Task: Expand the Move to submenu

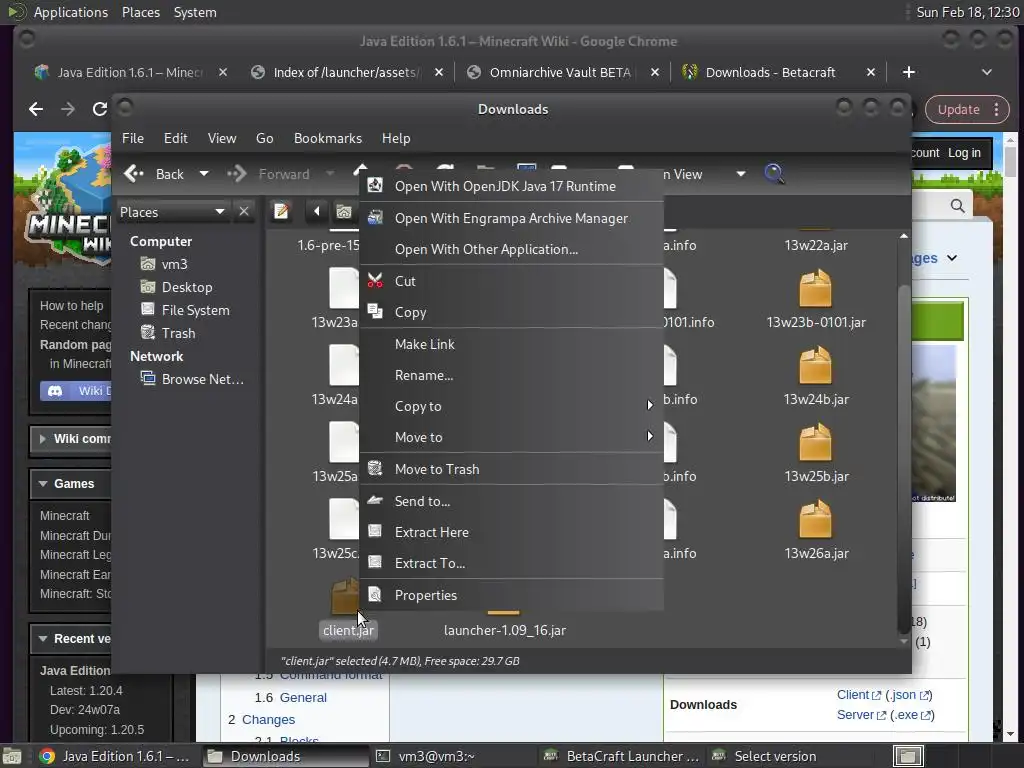Action: pyautogui.click(x=511, y=438)
